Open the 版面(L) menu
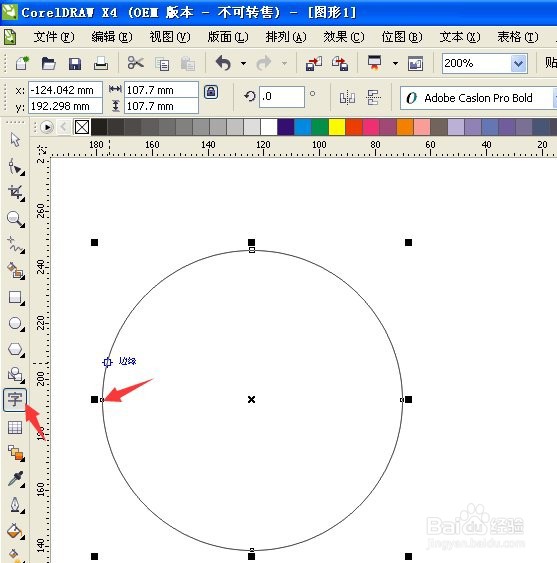The width and height of the screenshot is (557, 563). (x=228, y=37)
